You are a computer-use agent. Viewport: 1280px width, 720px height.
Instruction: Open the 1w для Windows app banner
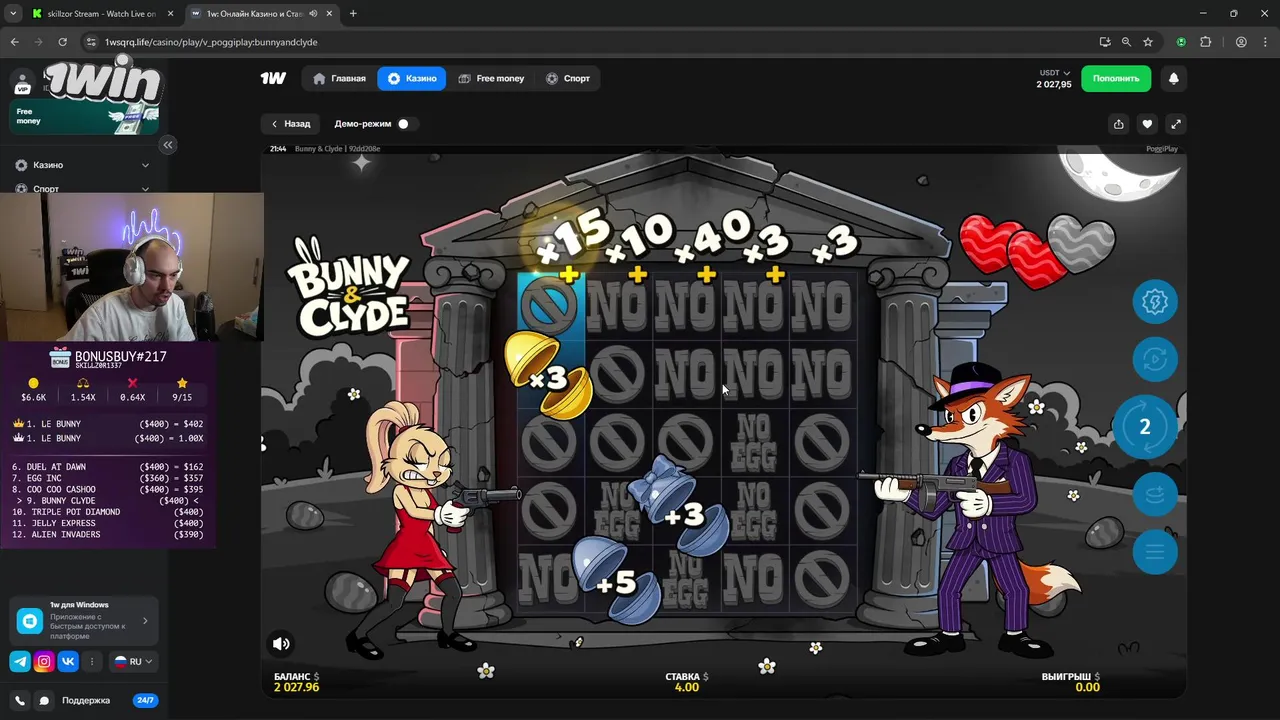[x=83, y=621]
